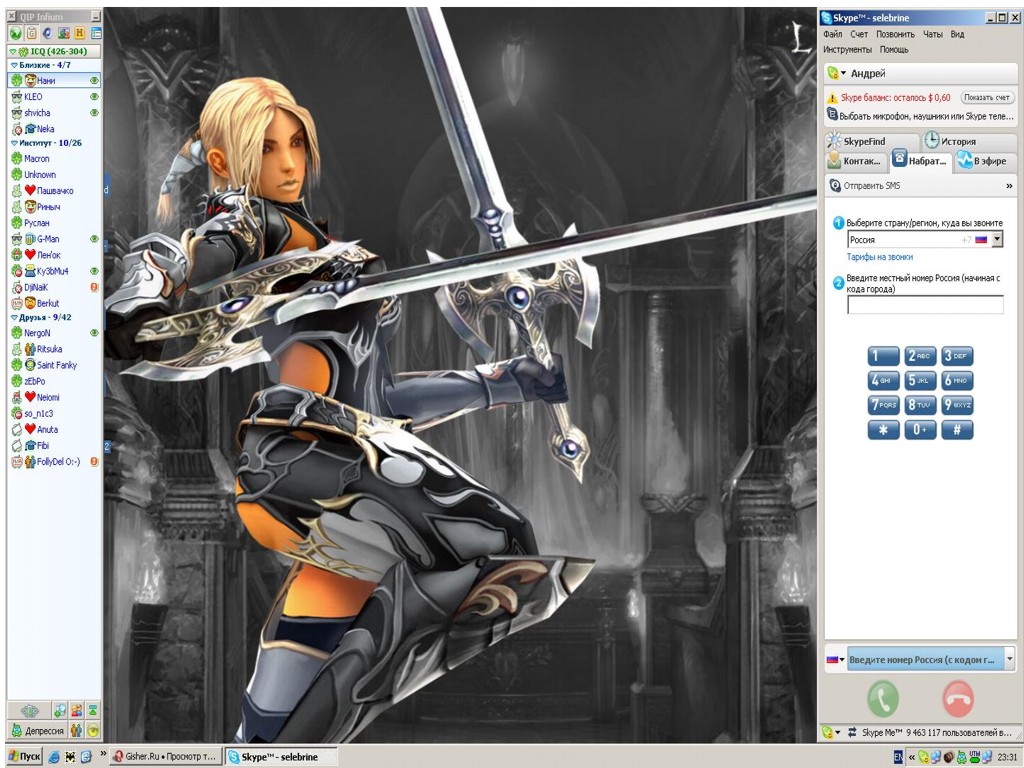The width and height of the screenshot is (1024, 768).
Task: Click the hash key on the dial pad
Action: [x=957, y=430]
